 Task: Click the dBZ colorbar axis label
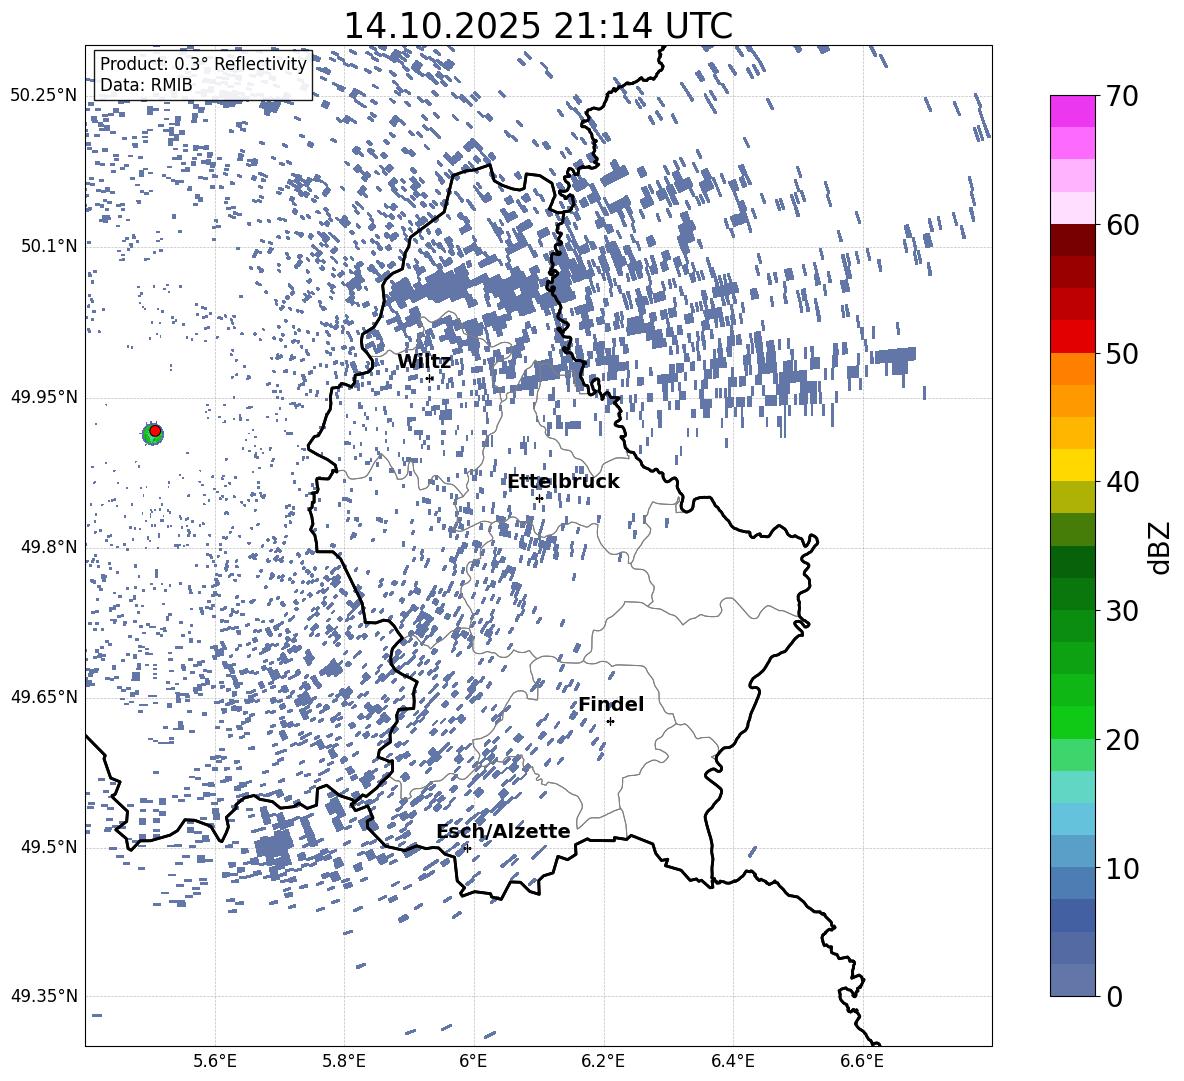pos(1159,547)
